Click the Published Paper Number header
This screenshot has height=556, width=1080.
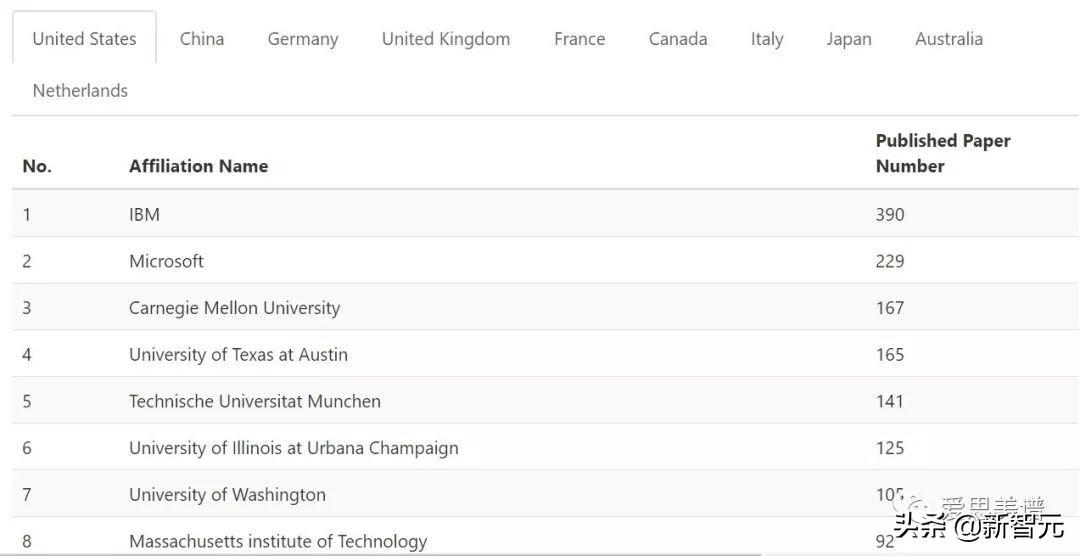[943, 153]
